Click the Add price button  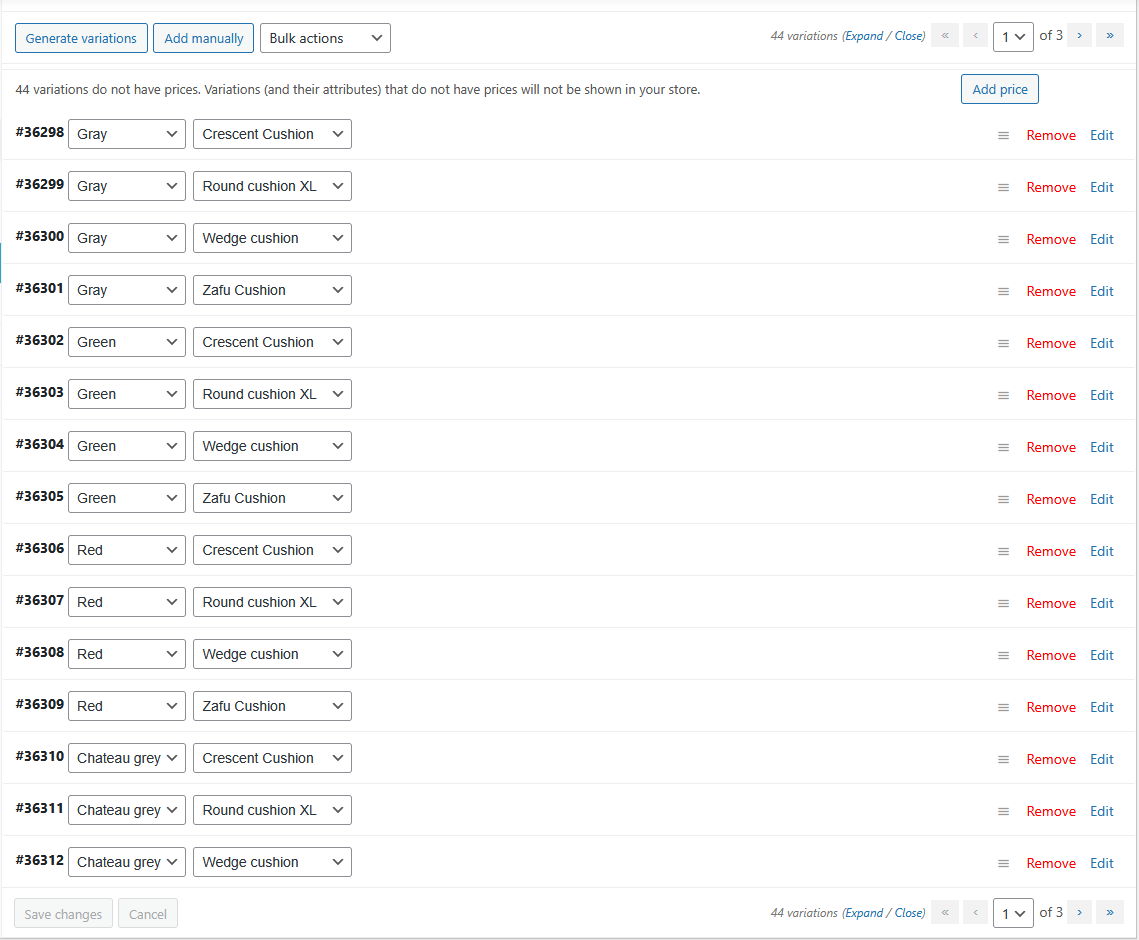click(1000, 89)
